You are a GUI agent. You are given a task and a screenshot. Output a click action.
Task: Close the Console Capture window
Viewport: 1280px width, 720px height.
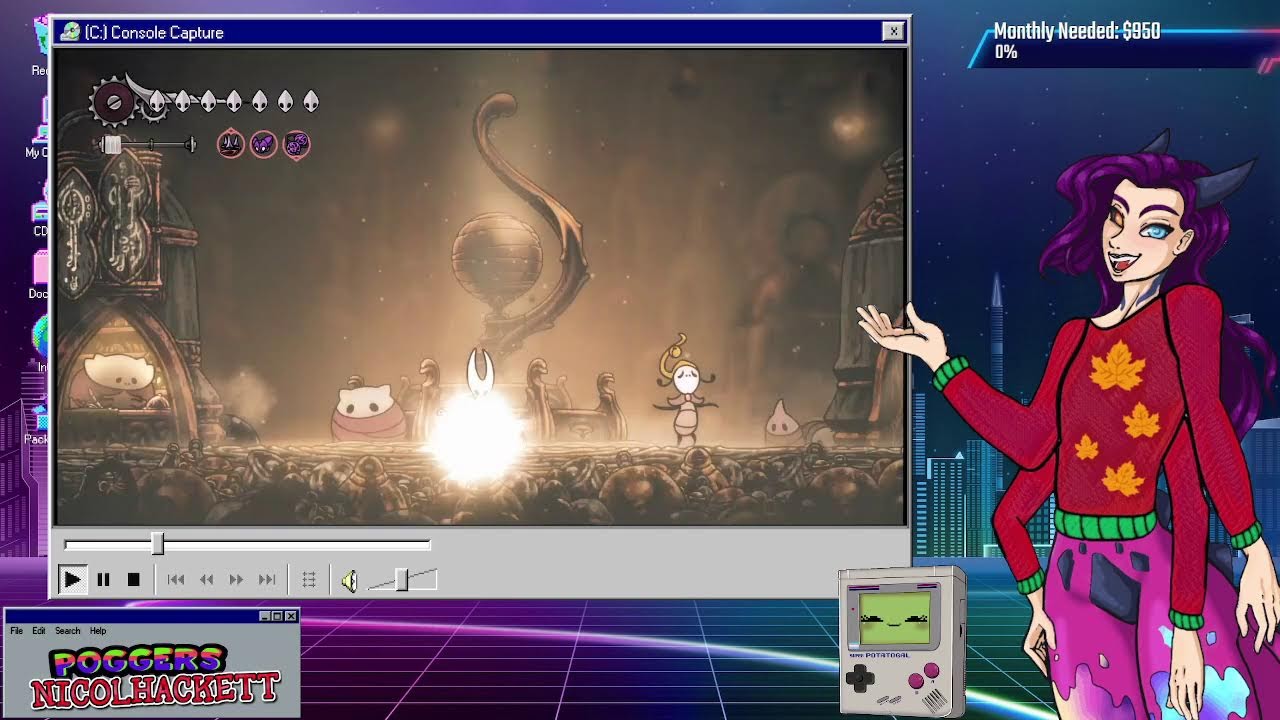click(893, 32)
